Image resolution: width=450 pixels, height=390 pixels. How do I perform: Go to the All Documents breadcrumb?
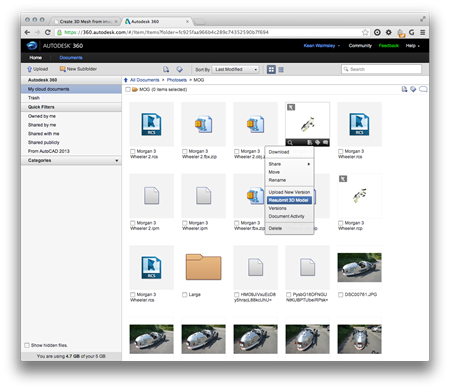click(144, 80)
